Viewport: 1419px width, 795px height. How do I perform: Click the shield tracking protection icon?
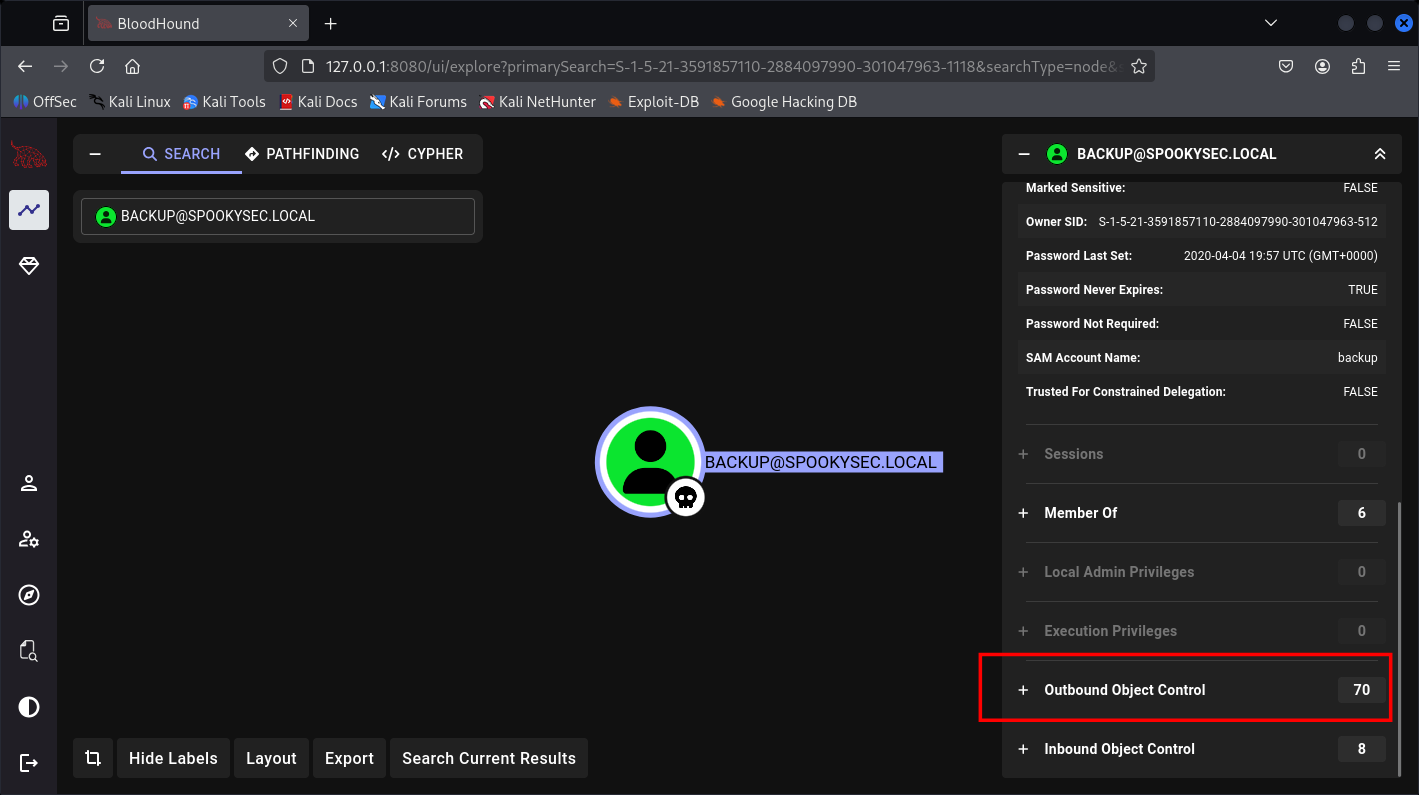pos(280,66)
